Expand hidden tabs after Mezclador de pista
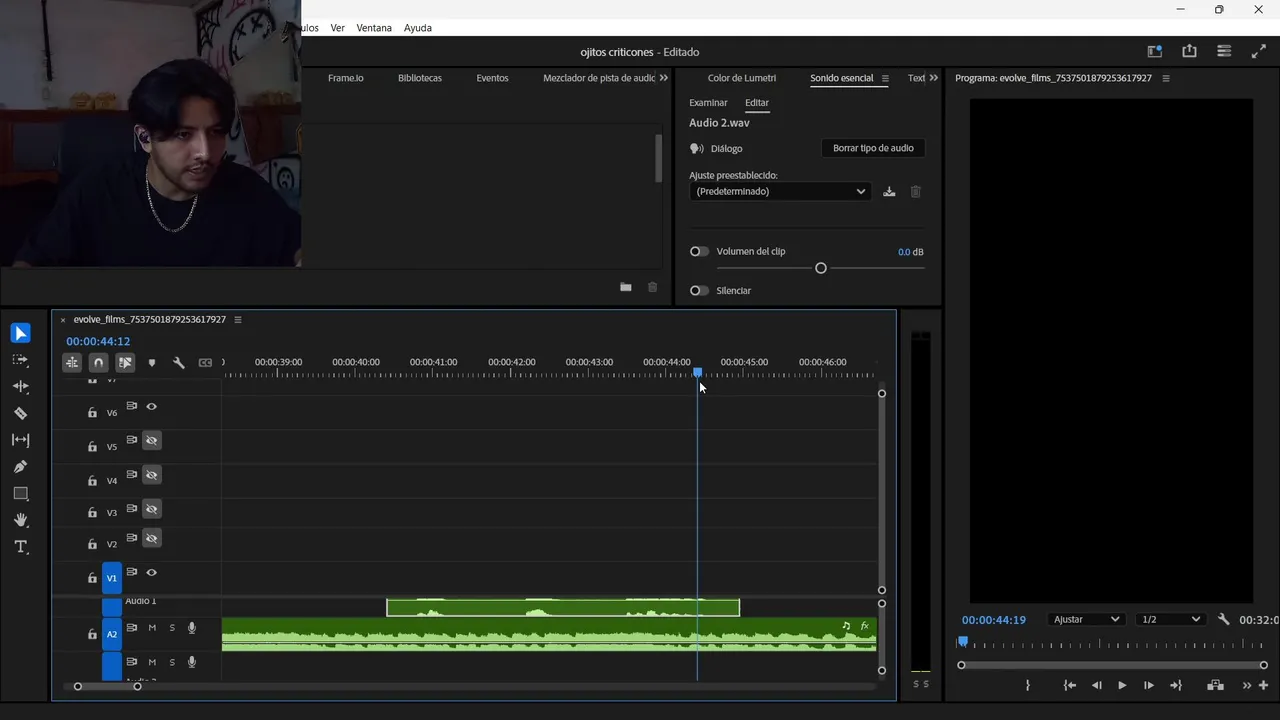 [x=664, y=78]
